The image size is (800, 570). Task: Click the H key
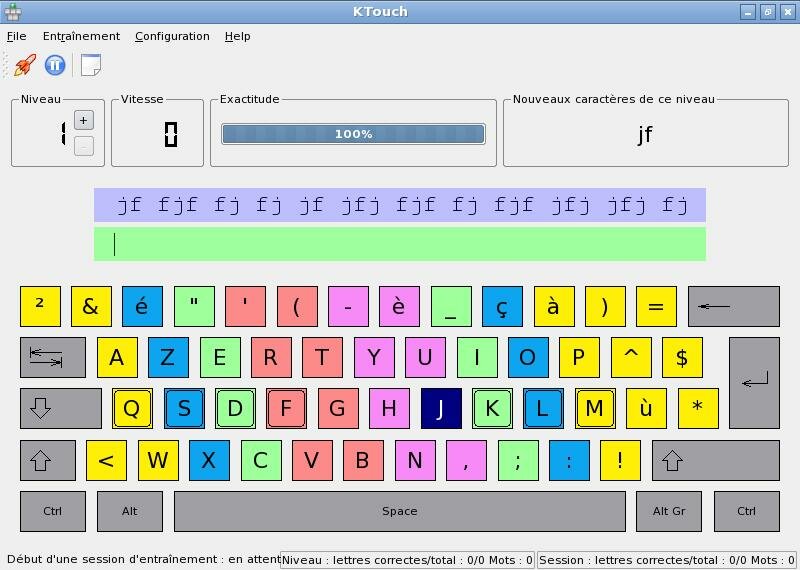coord(389,408)
